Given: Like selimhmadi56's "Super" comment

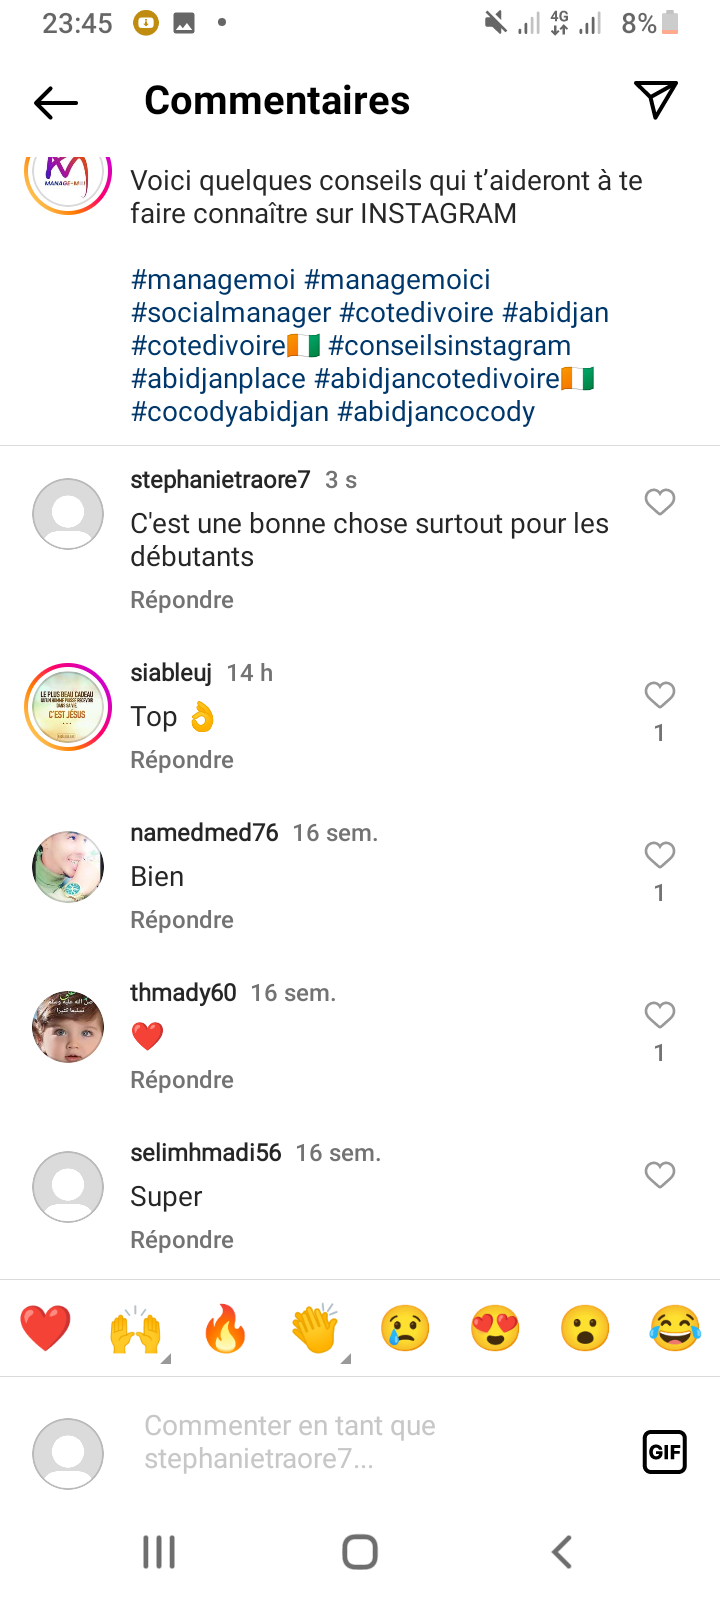Looking at the screenshot, I should click(659, 1175).
